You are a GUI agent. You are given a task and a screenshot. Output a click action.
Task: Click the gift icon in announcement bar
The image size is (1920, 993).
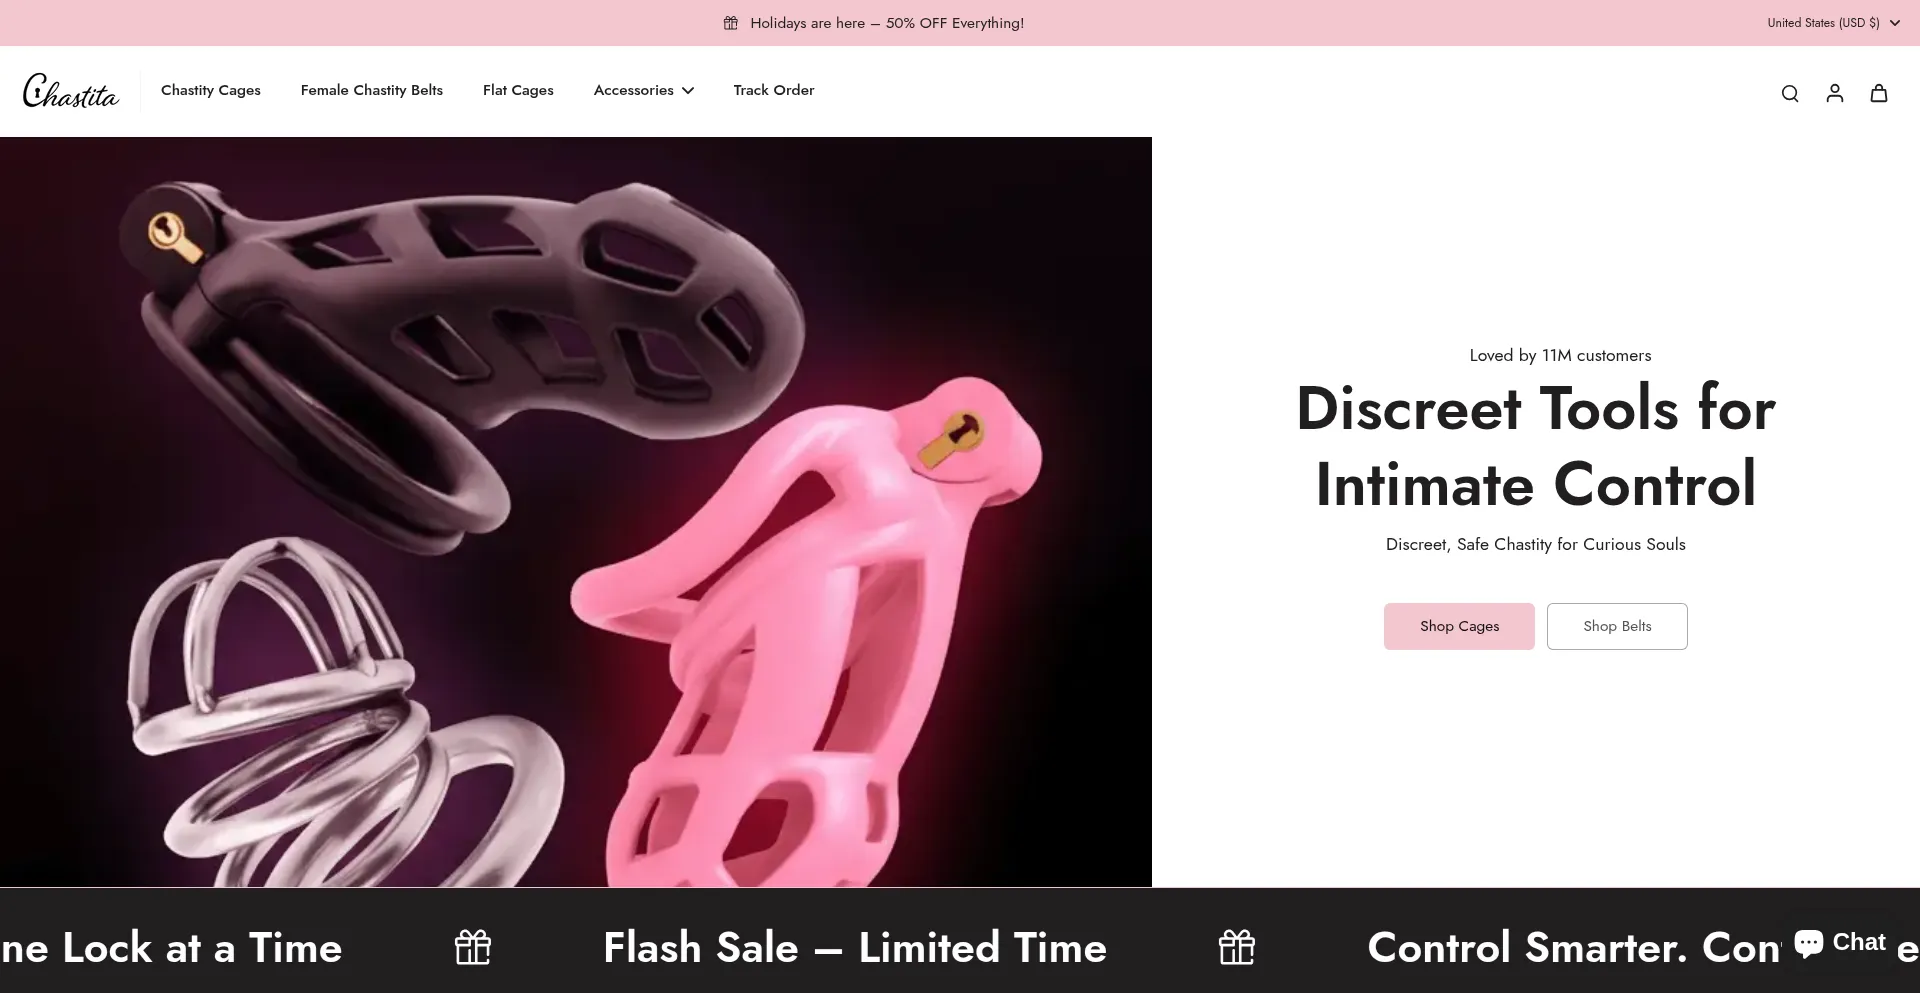click(731, 23)
